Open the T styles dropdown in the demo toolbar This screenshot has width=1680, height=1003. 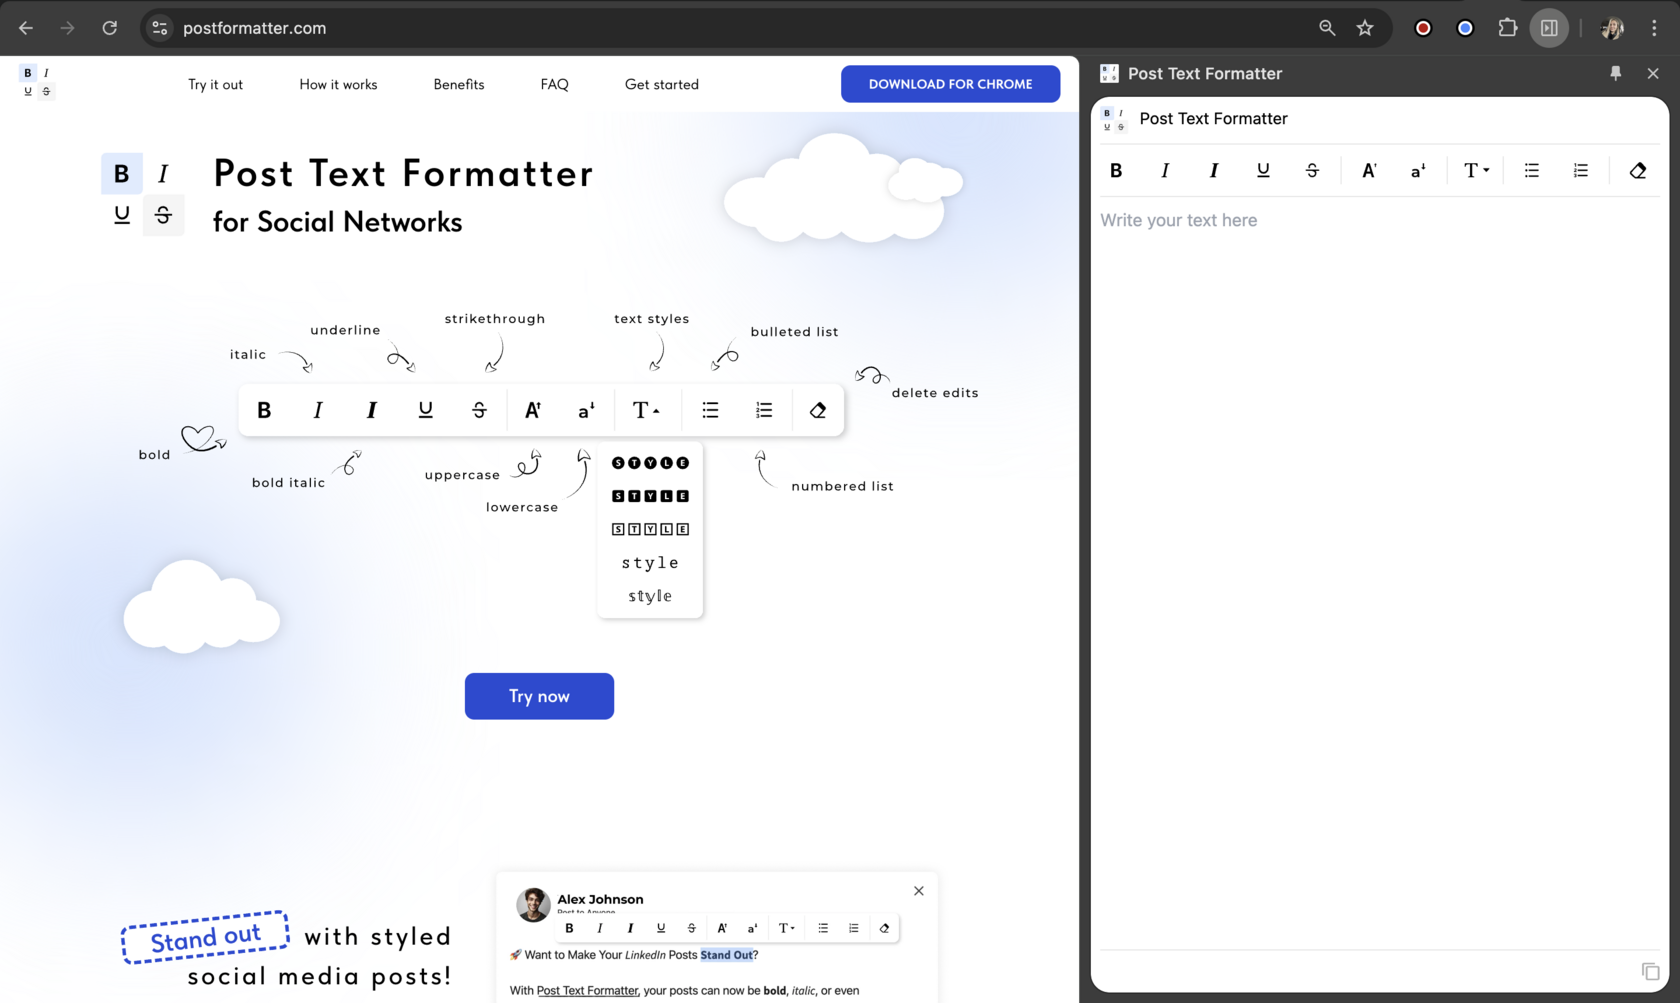tap(647, 409)
